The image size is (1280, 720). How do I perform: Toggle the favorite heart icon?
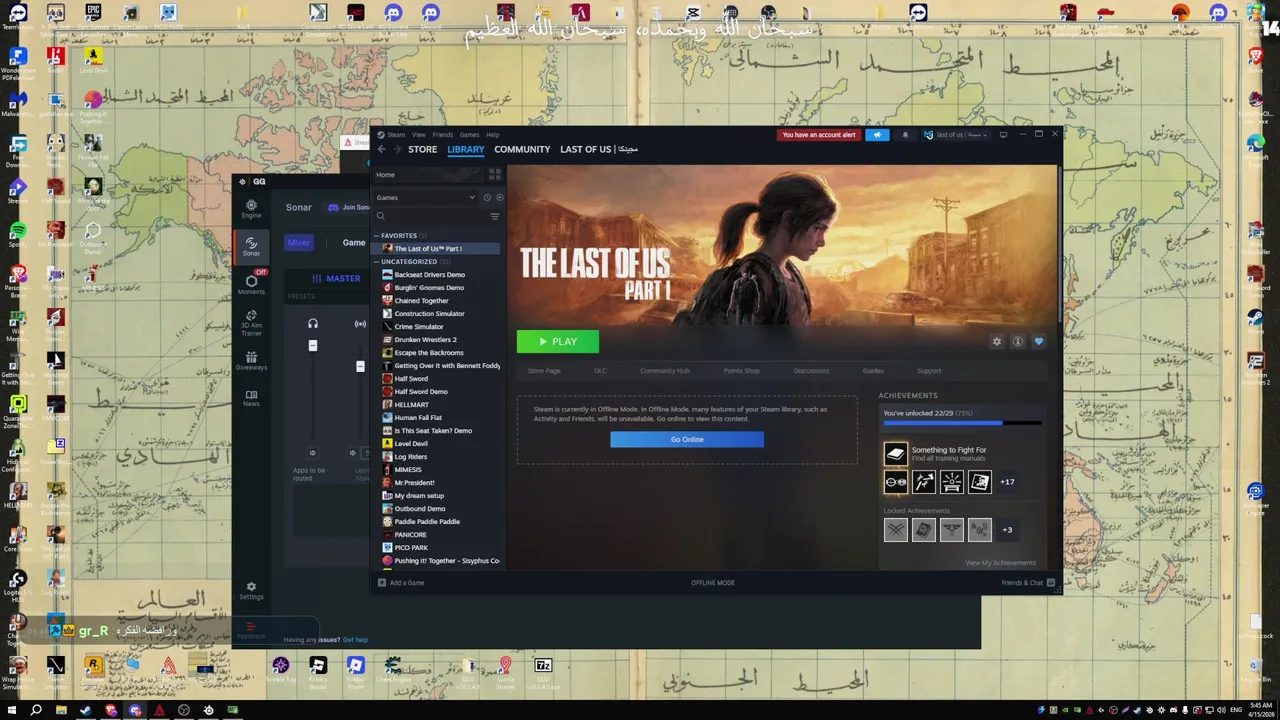1038,342
